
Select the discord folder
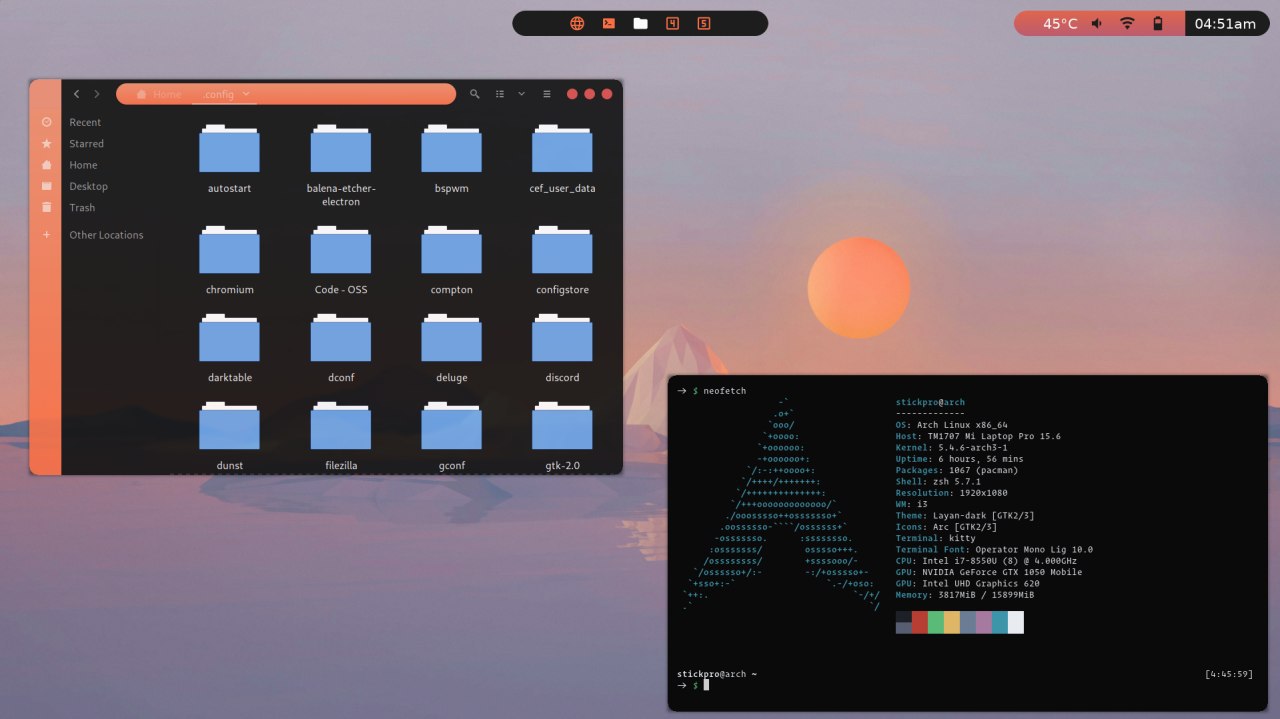[x=563, y=348]
